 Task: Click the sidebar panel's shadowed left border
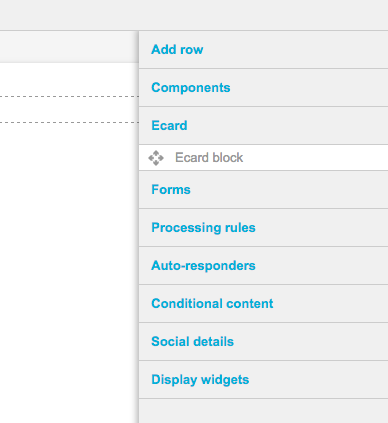[138, 227]
